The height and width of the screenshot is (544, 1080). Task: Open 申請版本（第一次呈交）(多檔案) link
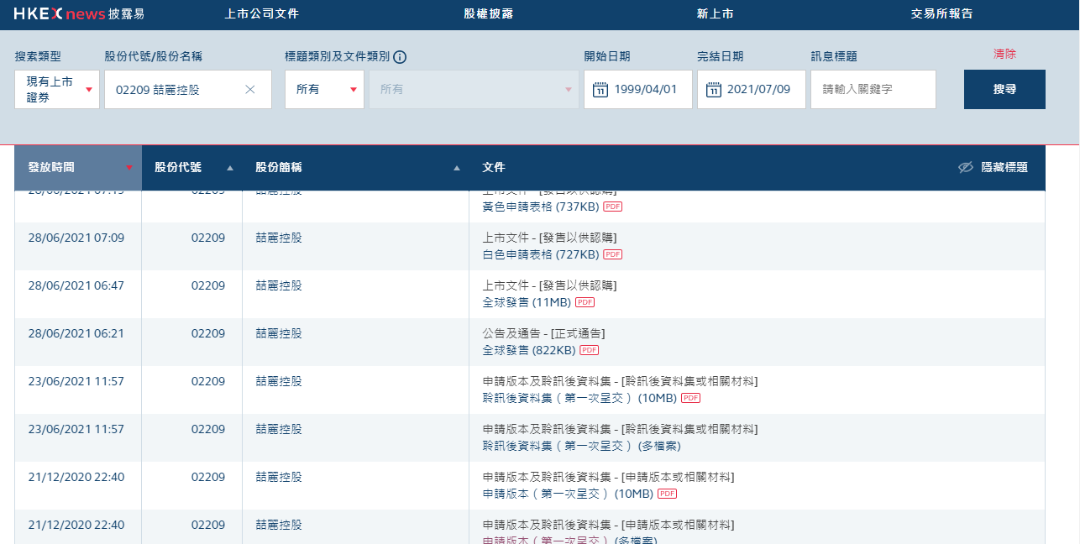[x=570, y=541]
